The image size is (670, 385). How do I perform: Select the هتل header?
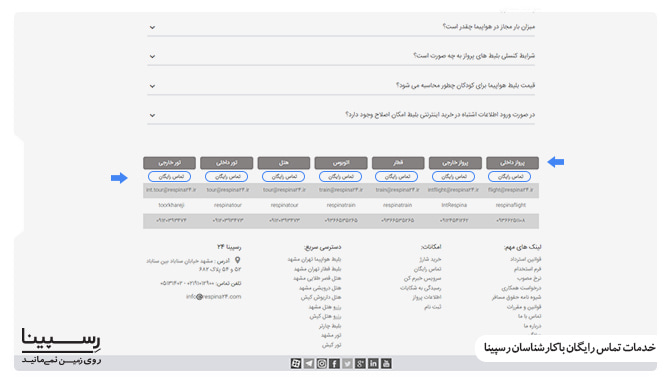pyautogui.click(x=284, y=163)
